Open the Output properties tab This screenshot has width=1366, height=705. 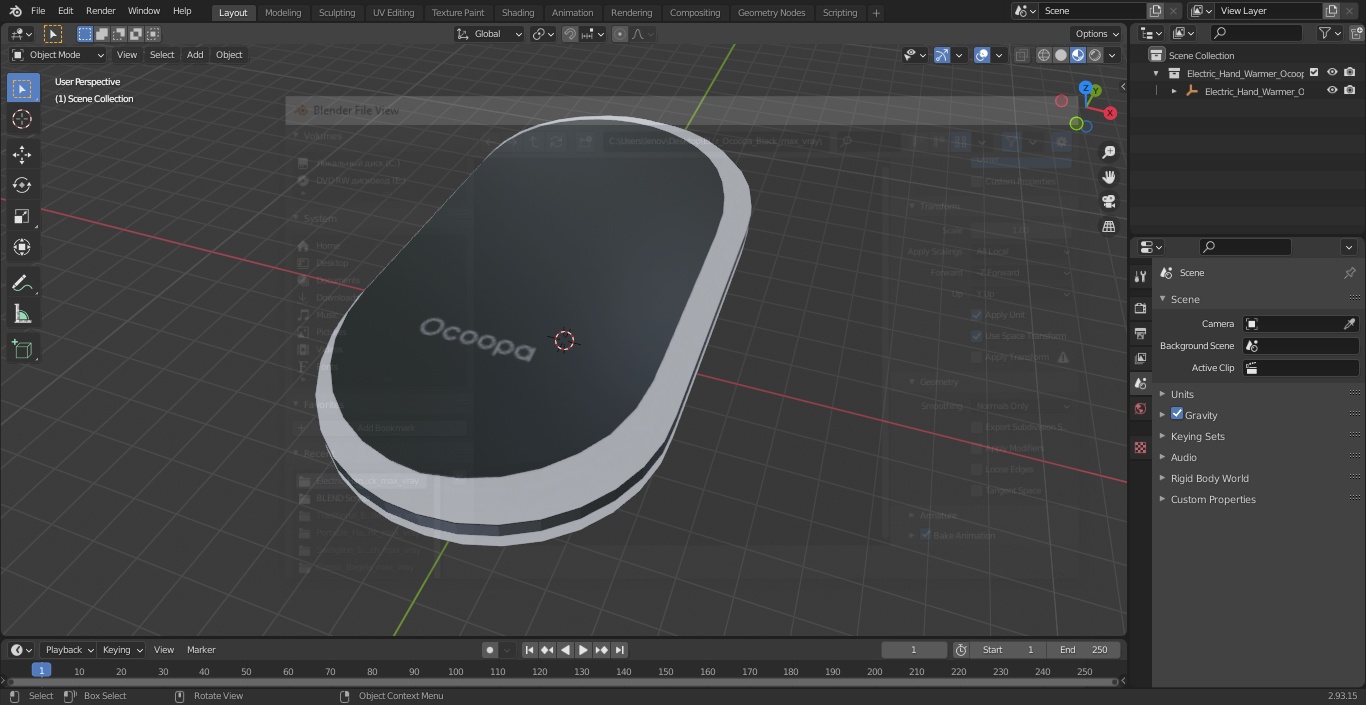pos(1140,333)
